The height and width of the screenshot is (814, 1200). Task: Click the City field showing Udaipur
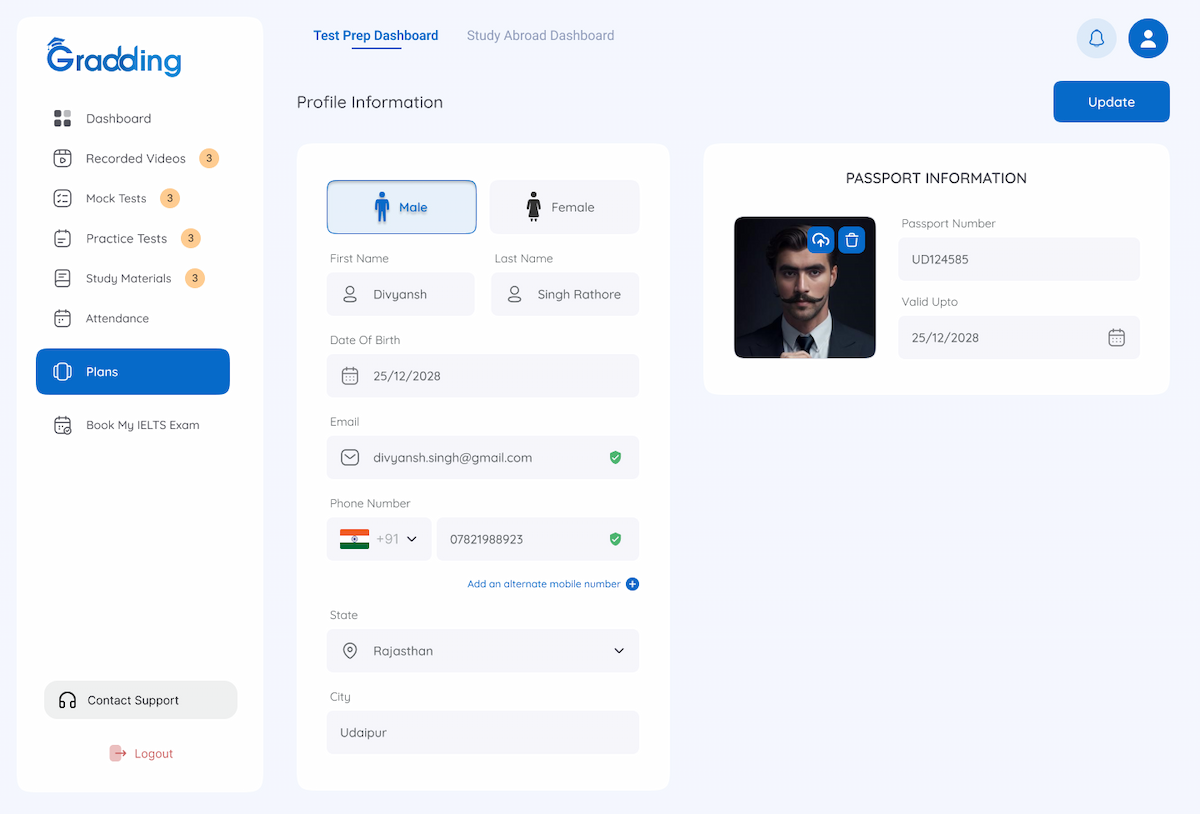tap(483, 732)
